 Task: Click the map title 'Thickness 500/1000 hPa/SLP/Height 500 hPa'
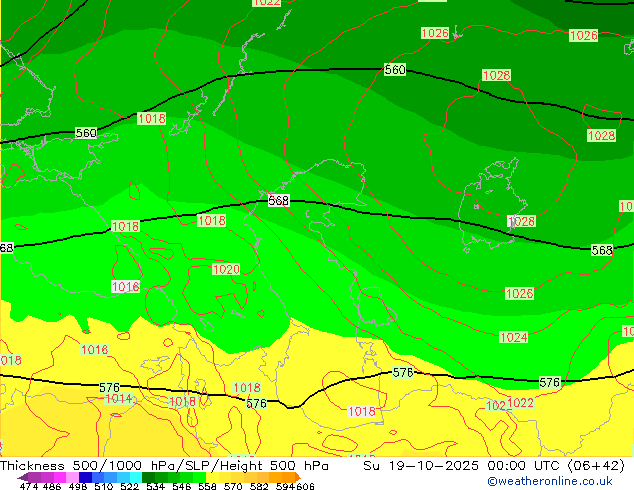[164, 466]
